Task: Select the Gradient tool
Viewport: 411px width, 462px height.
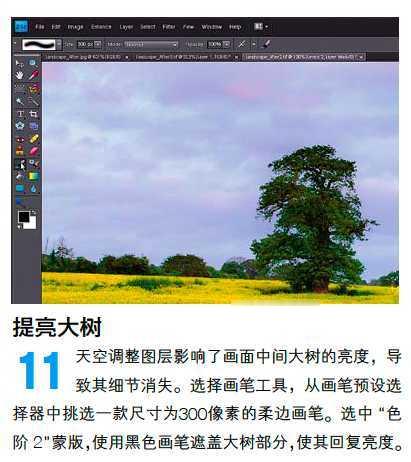Action: pos(33,176)
